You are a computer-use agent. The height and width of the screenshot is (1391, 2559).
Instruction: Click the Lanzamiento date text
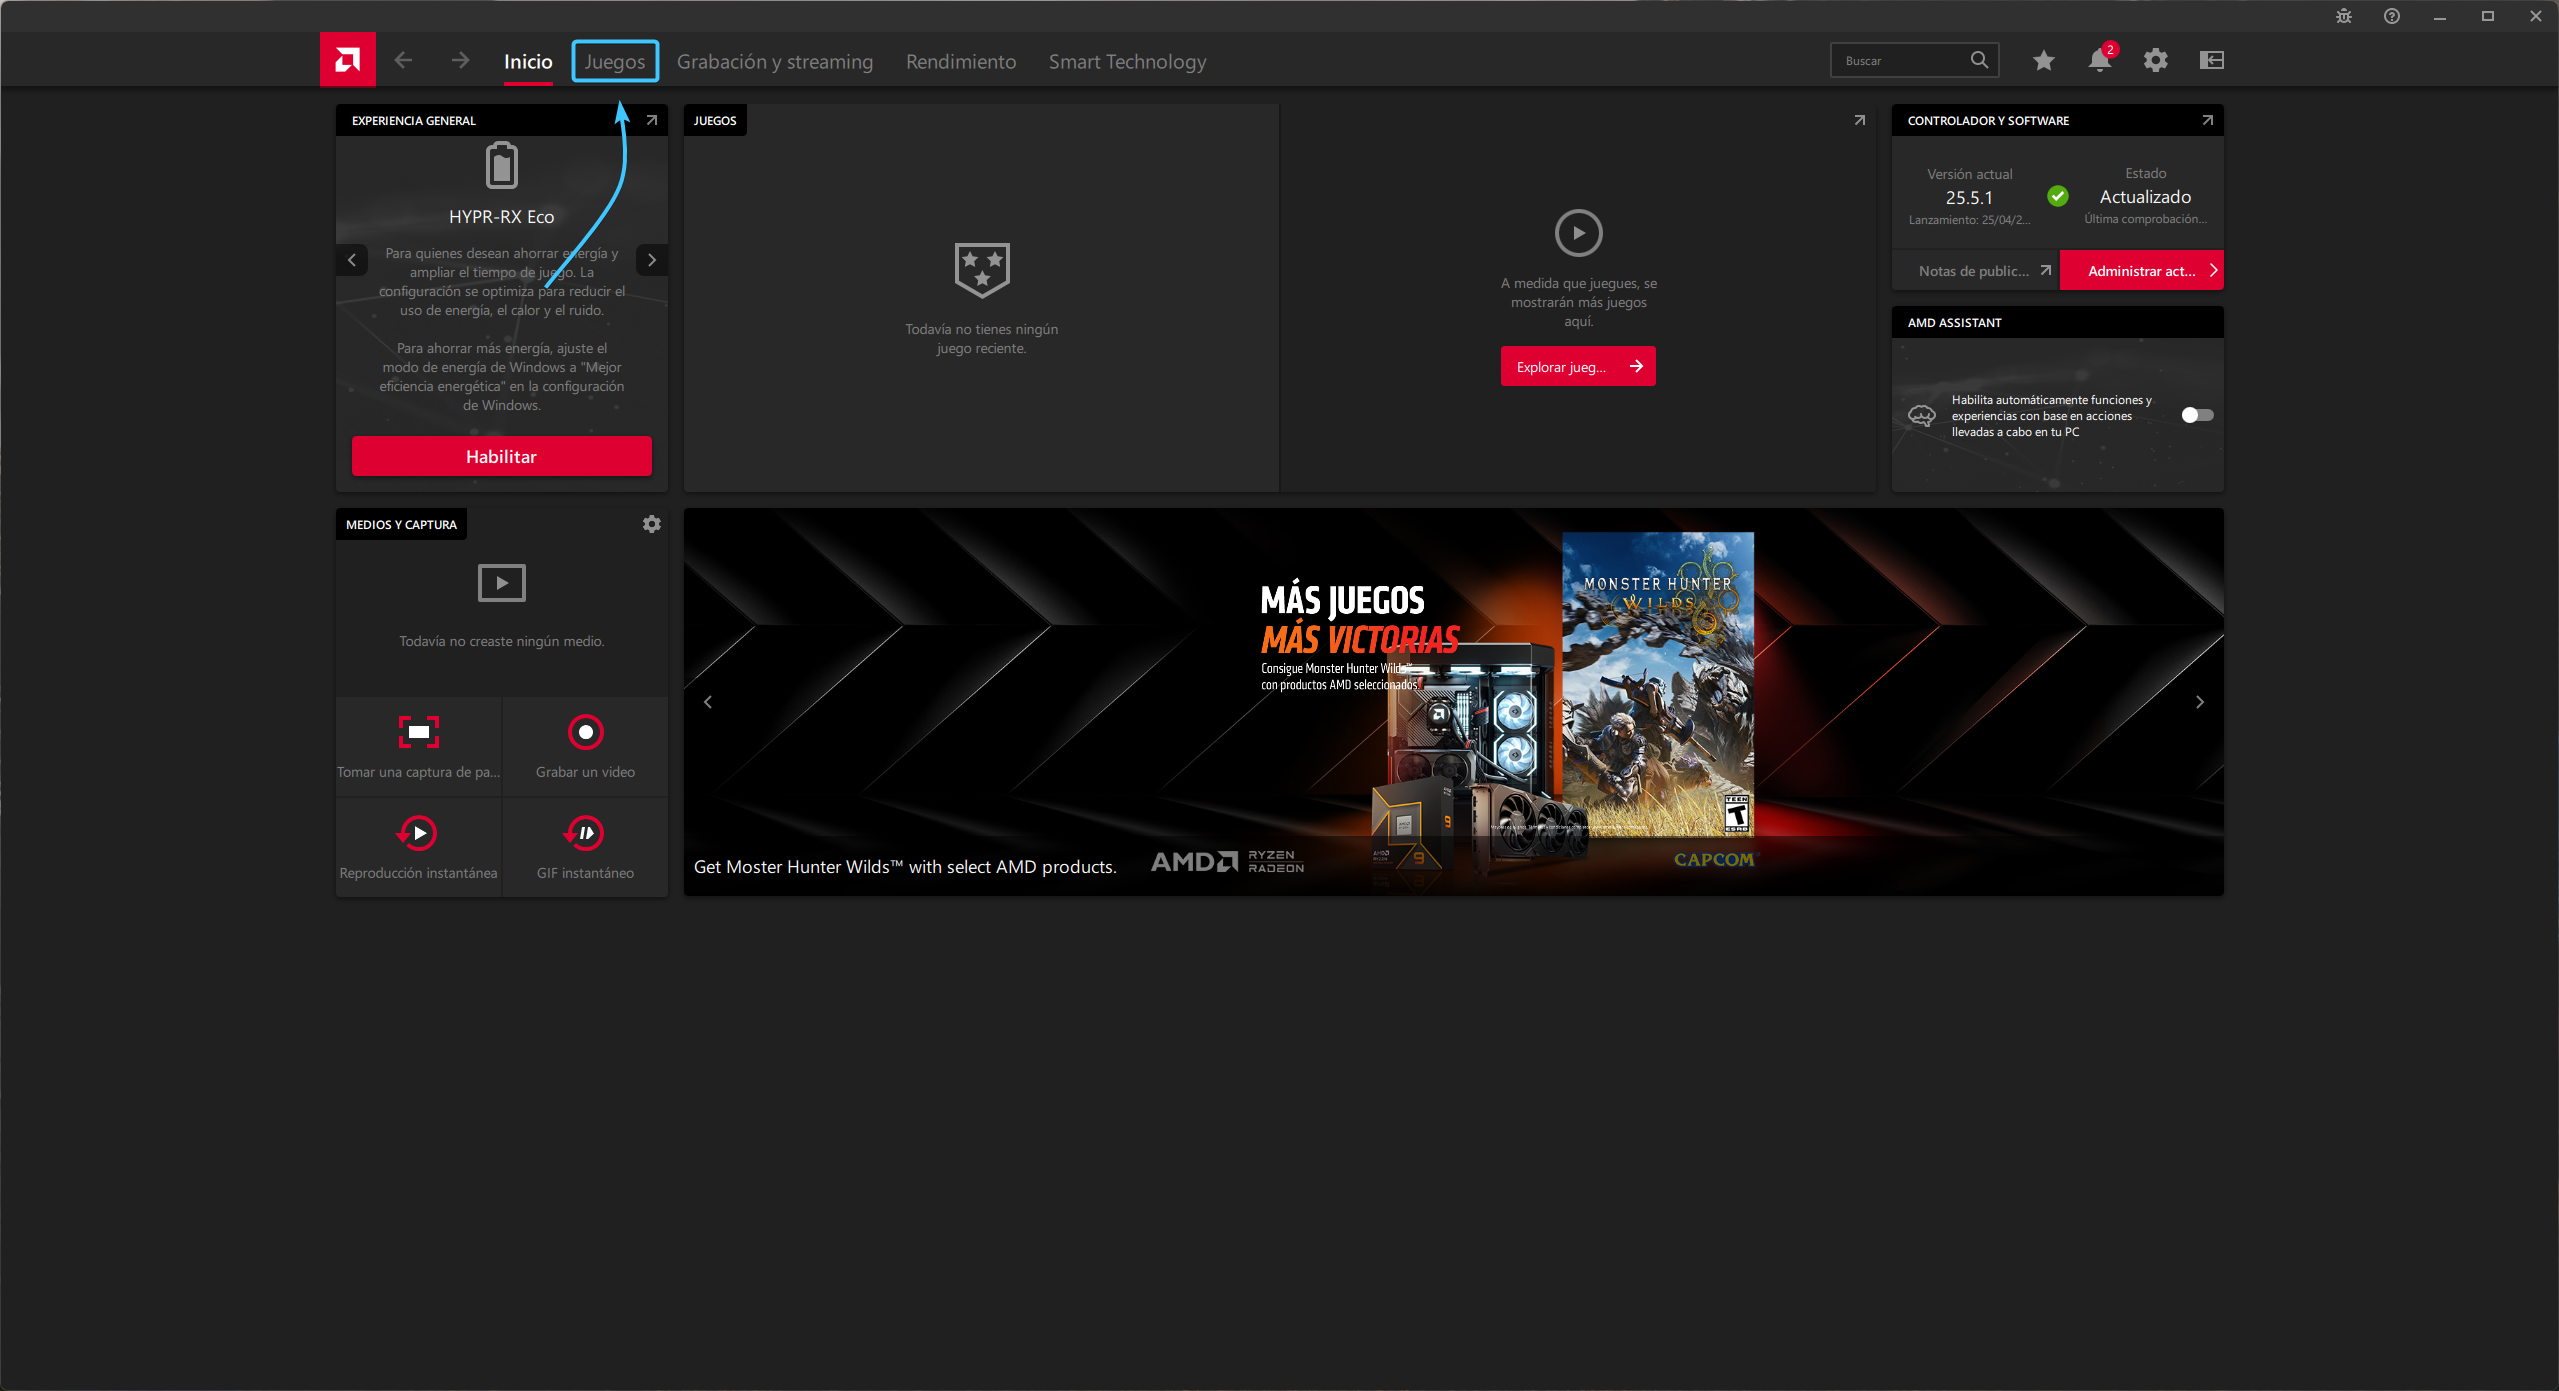pyautogui.click(x=1969, y=220)
